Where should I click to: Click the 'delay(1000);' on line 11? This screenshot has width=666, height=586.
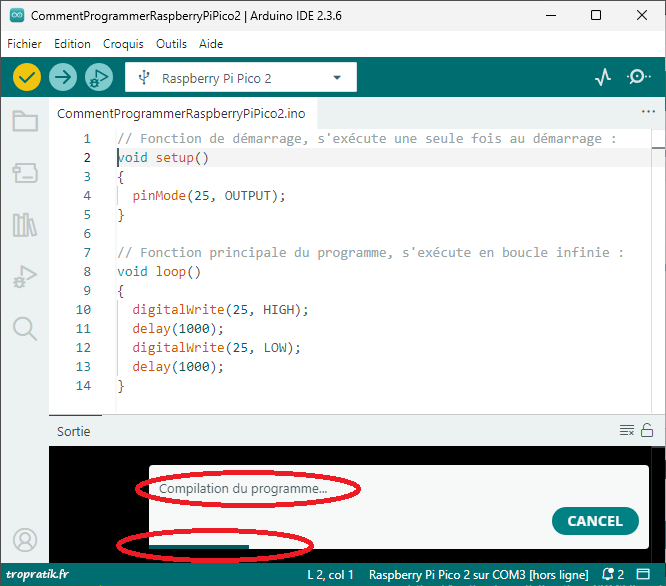tap(178, 329)
